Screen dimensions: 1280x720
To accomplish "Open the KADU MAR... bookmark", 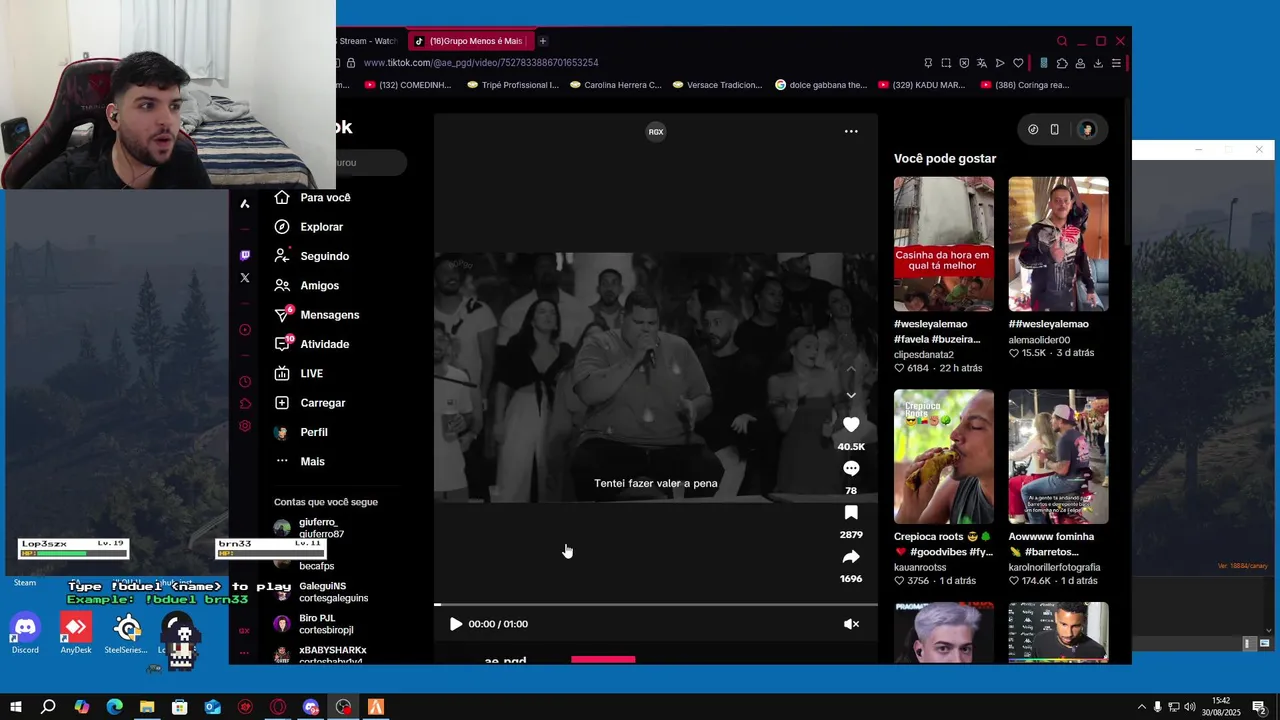I will point(922,85).
